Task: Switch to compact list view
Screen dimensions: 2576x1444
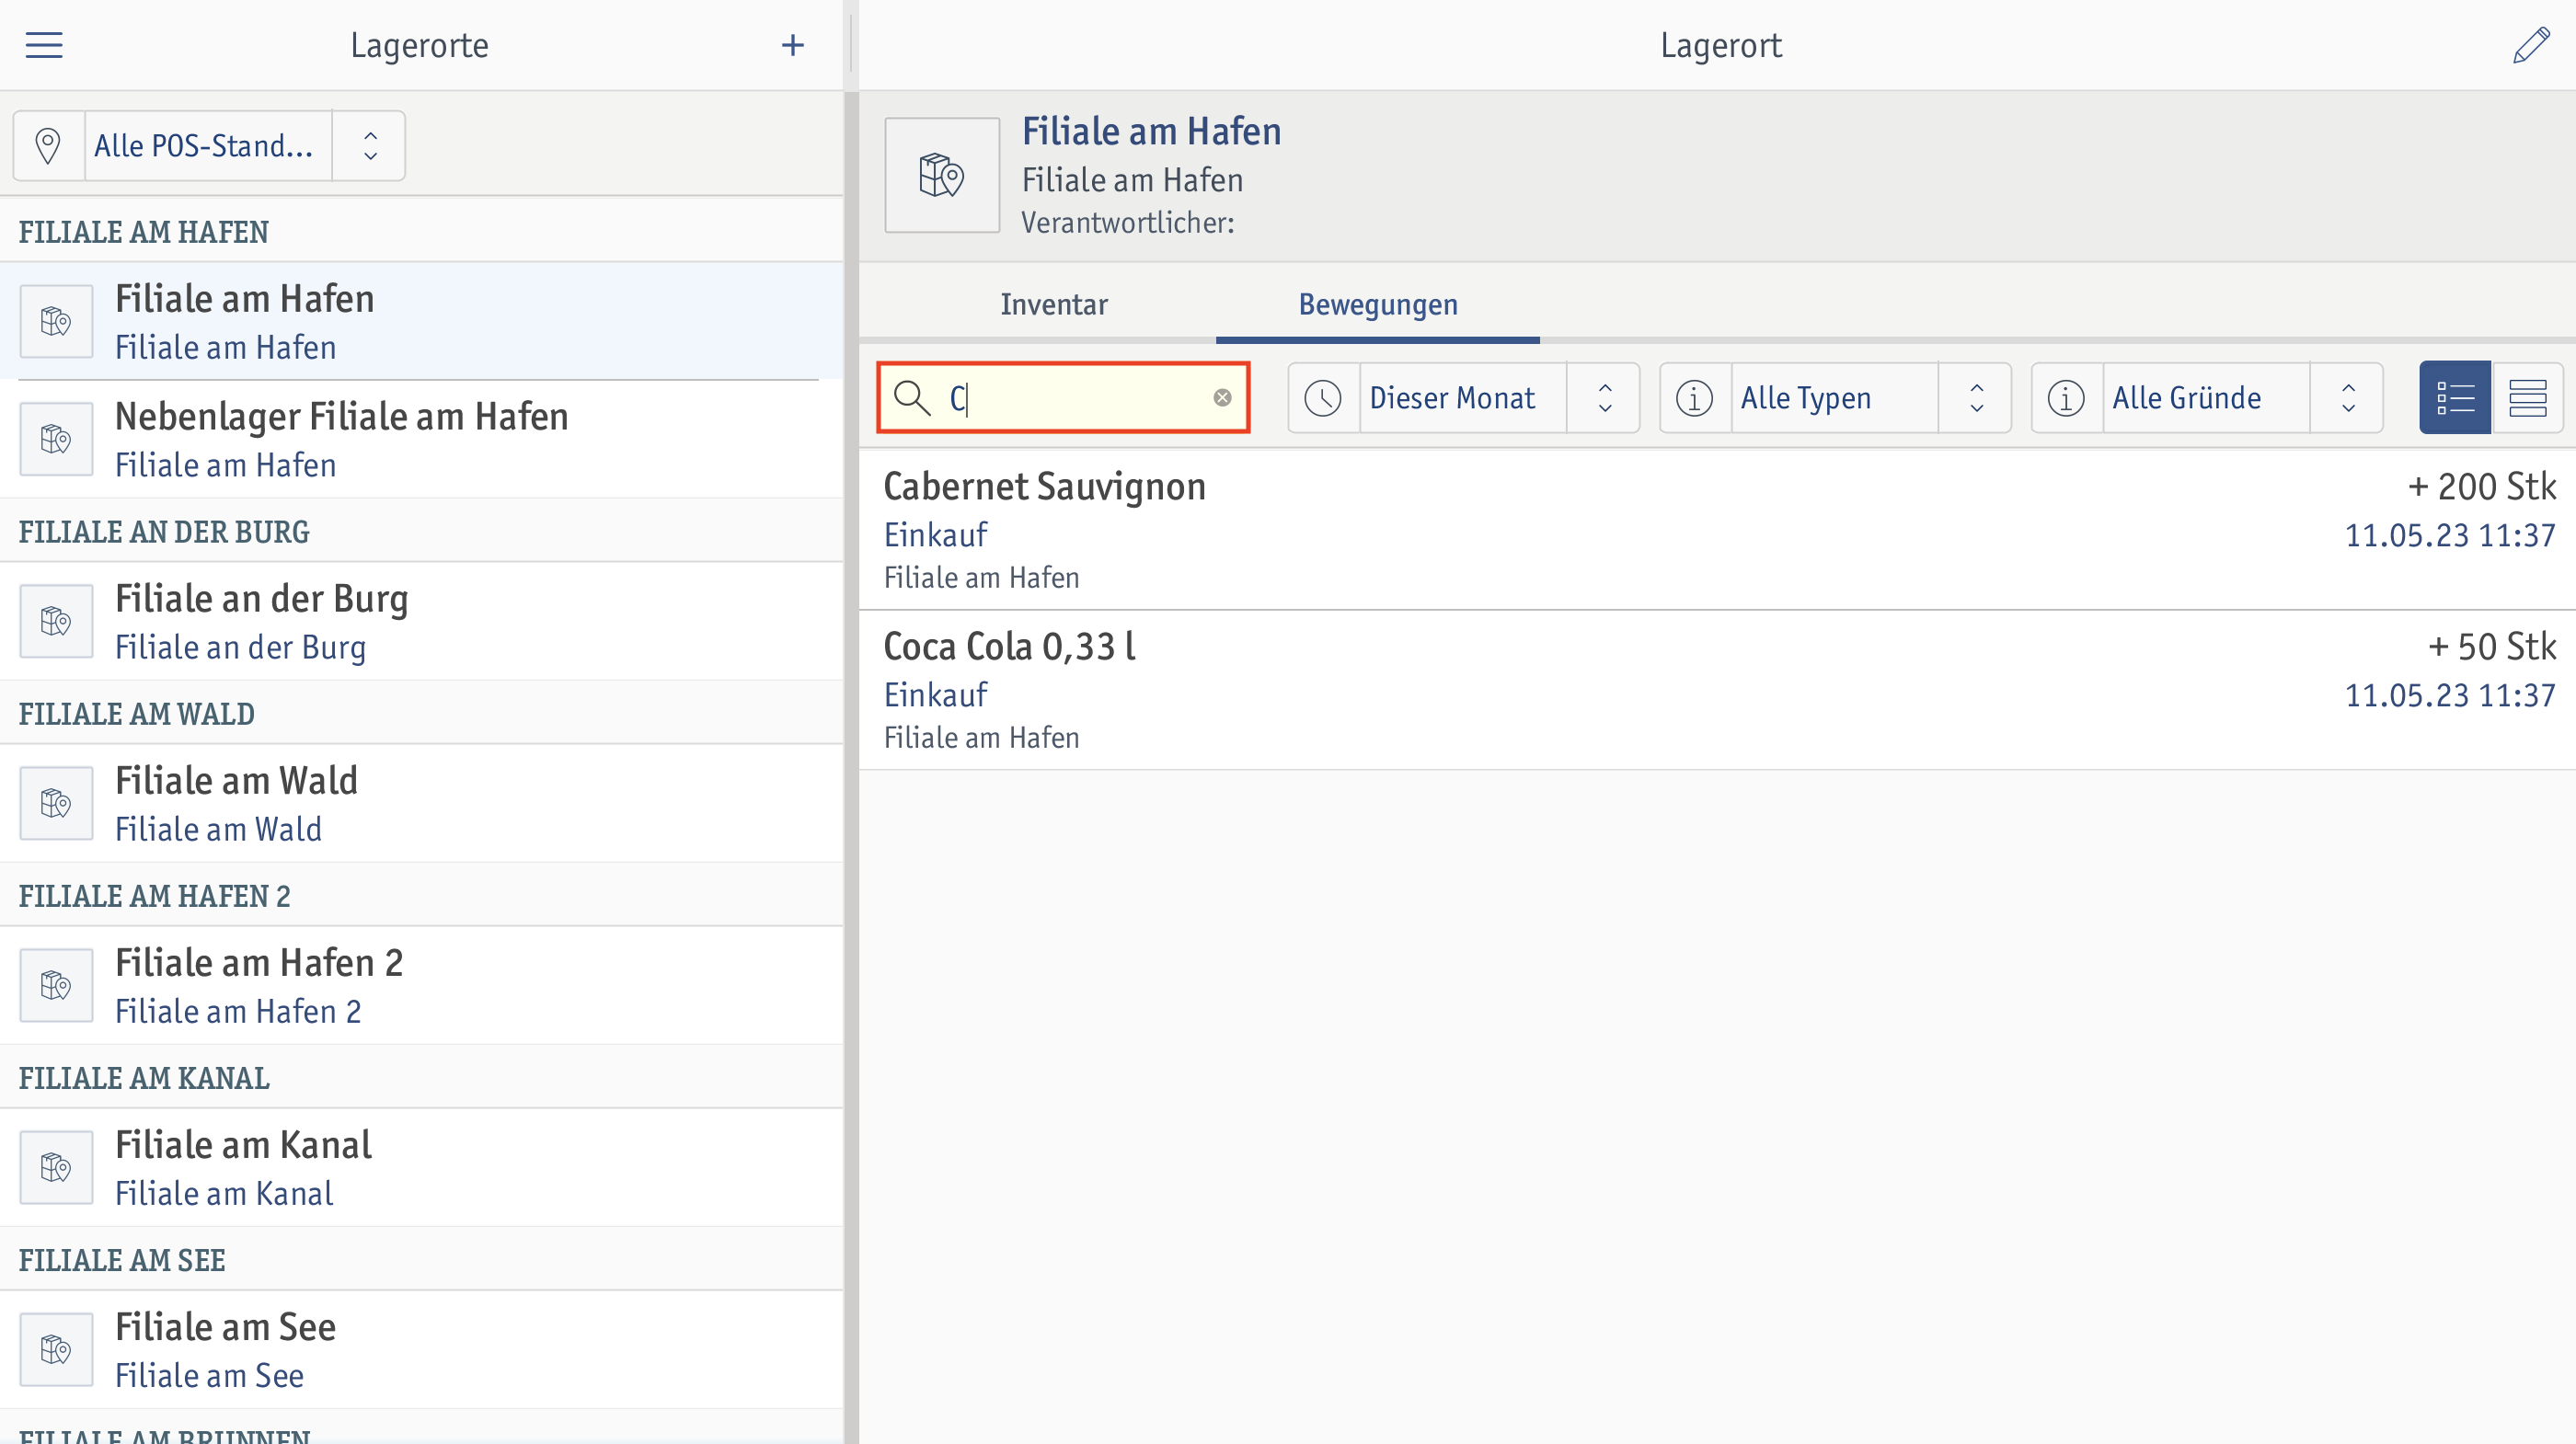Action: click(x=2527, y=398)
